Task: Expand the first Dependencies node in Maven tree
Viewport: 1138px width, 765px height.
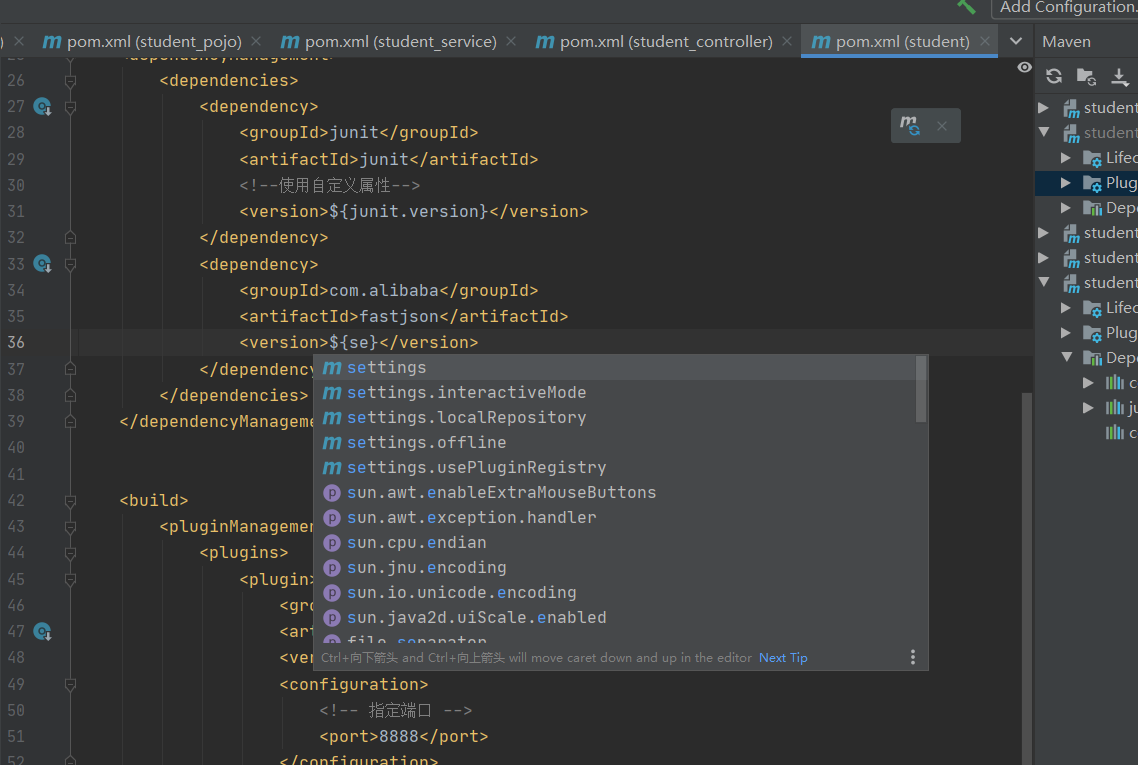Action: click(1065, 208)
